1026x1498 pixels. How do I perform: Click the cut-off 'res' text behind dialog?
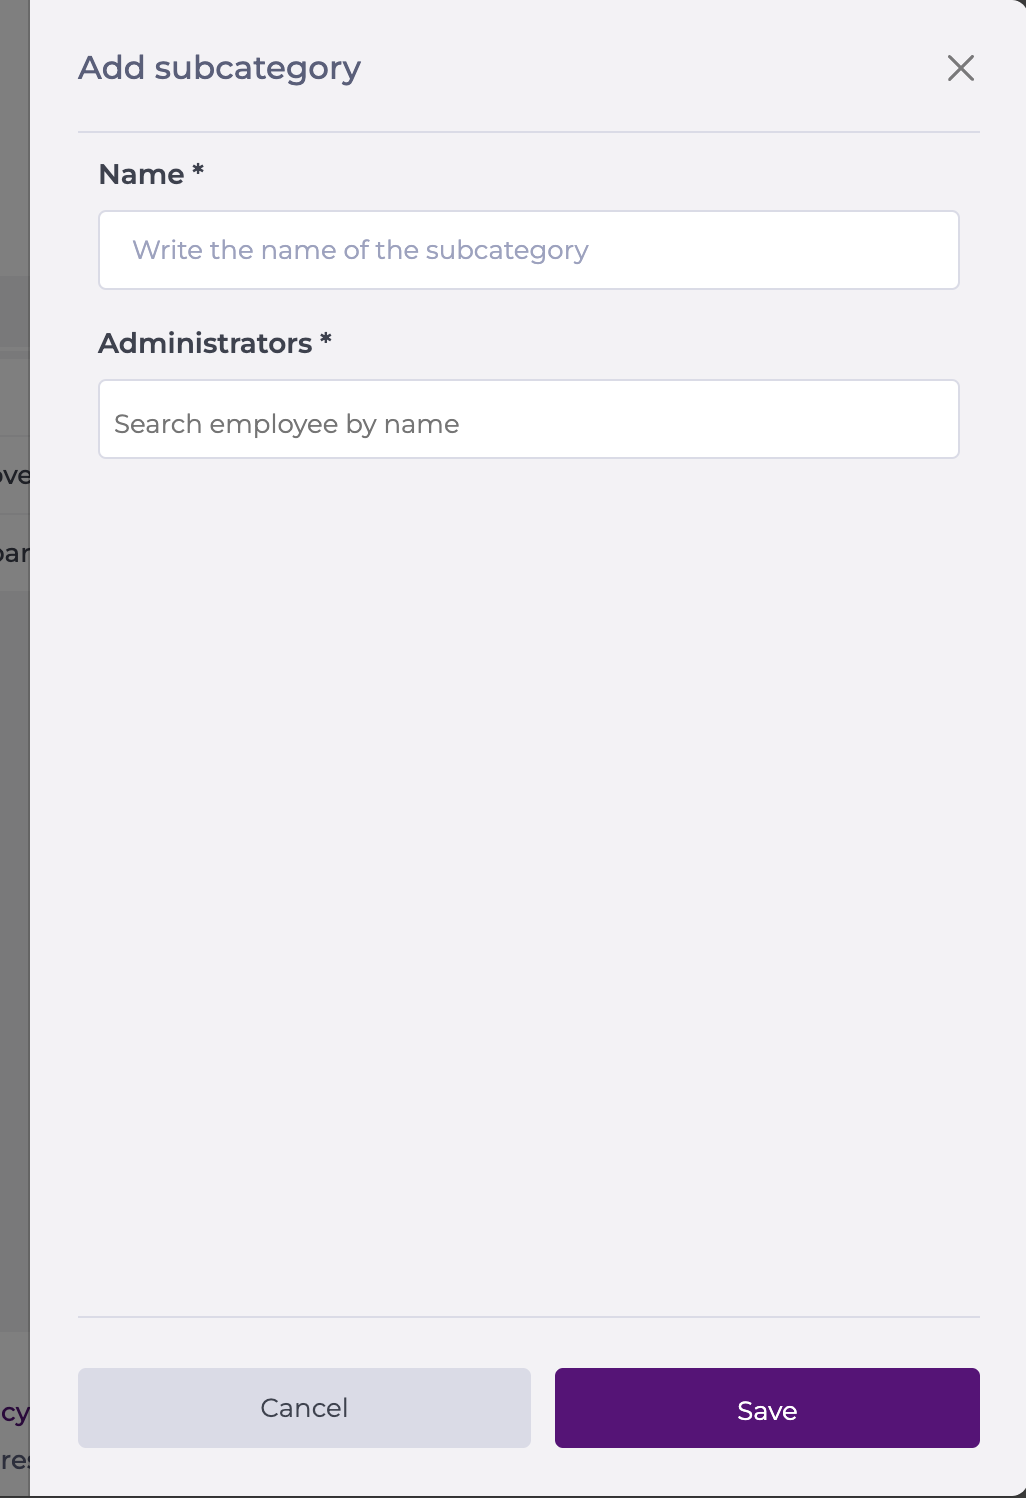click(14, 1460)
